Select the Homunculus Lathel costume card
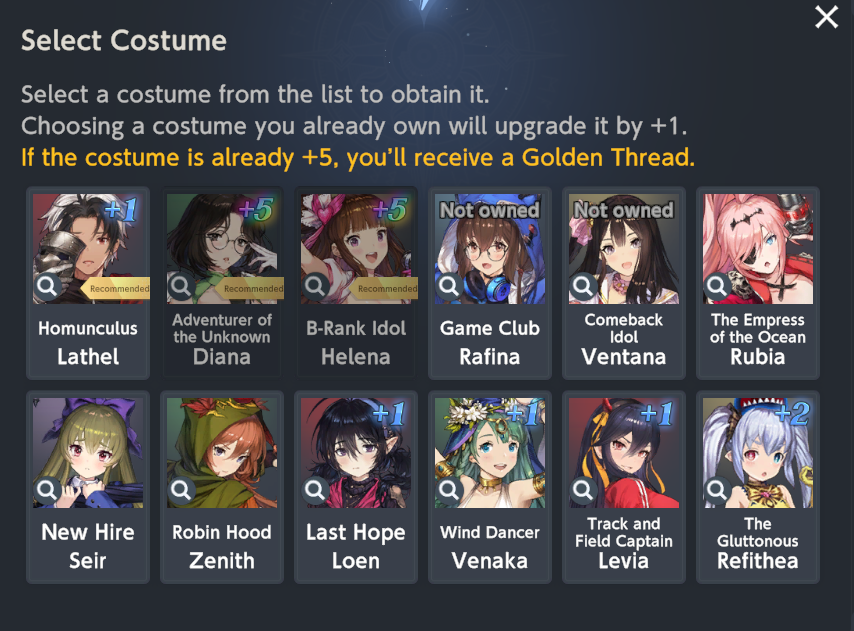This screenshot has width=854, height=631. [88, 283]
